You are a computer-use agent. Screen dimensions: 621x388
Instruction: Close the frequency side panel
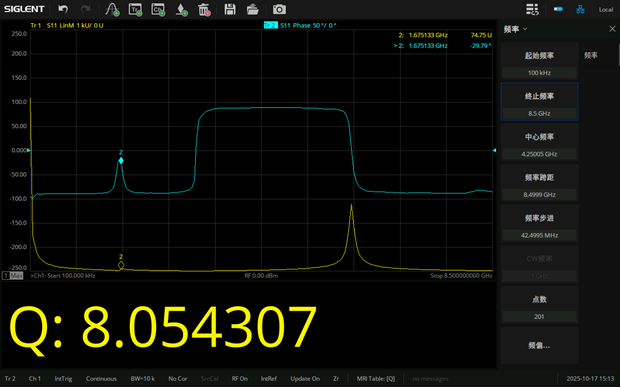612,29
